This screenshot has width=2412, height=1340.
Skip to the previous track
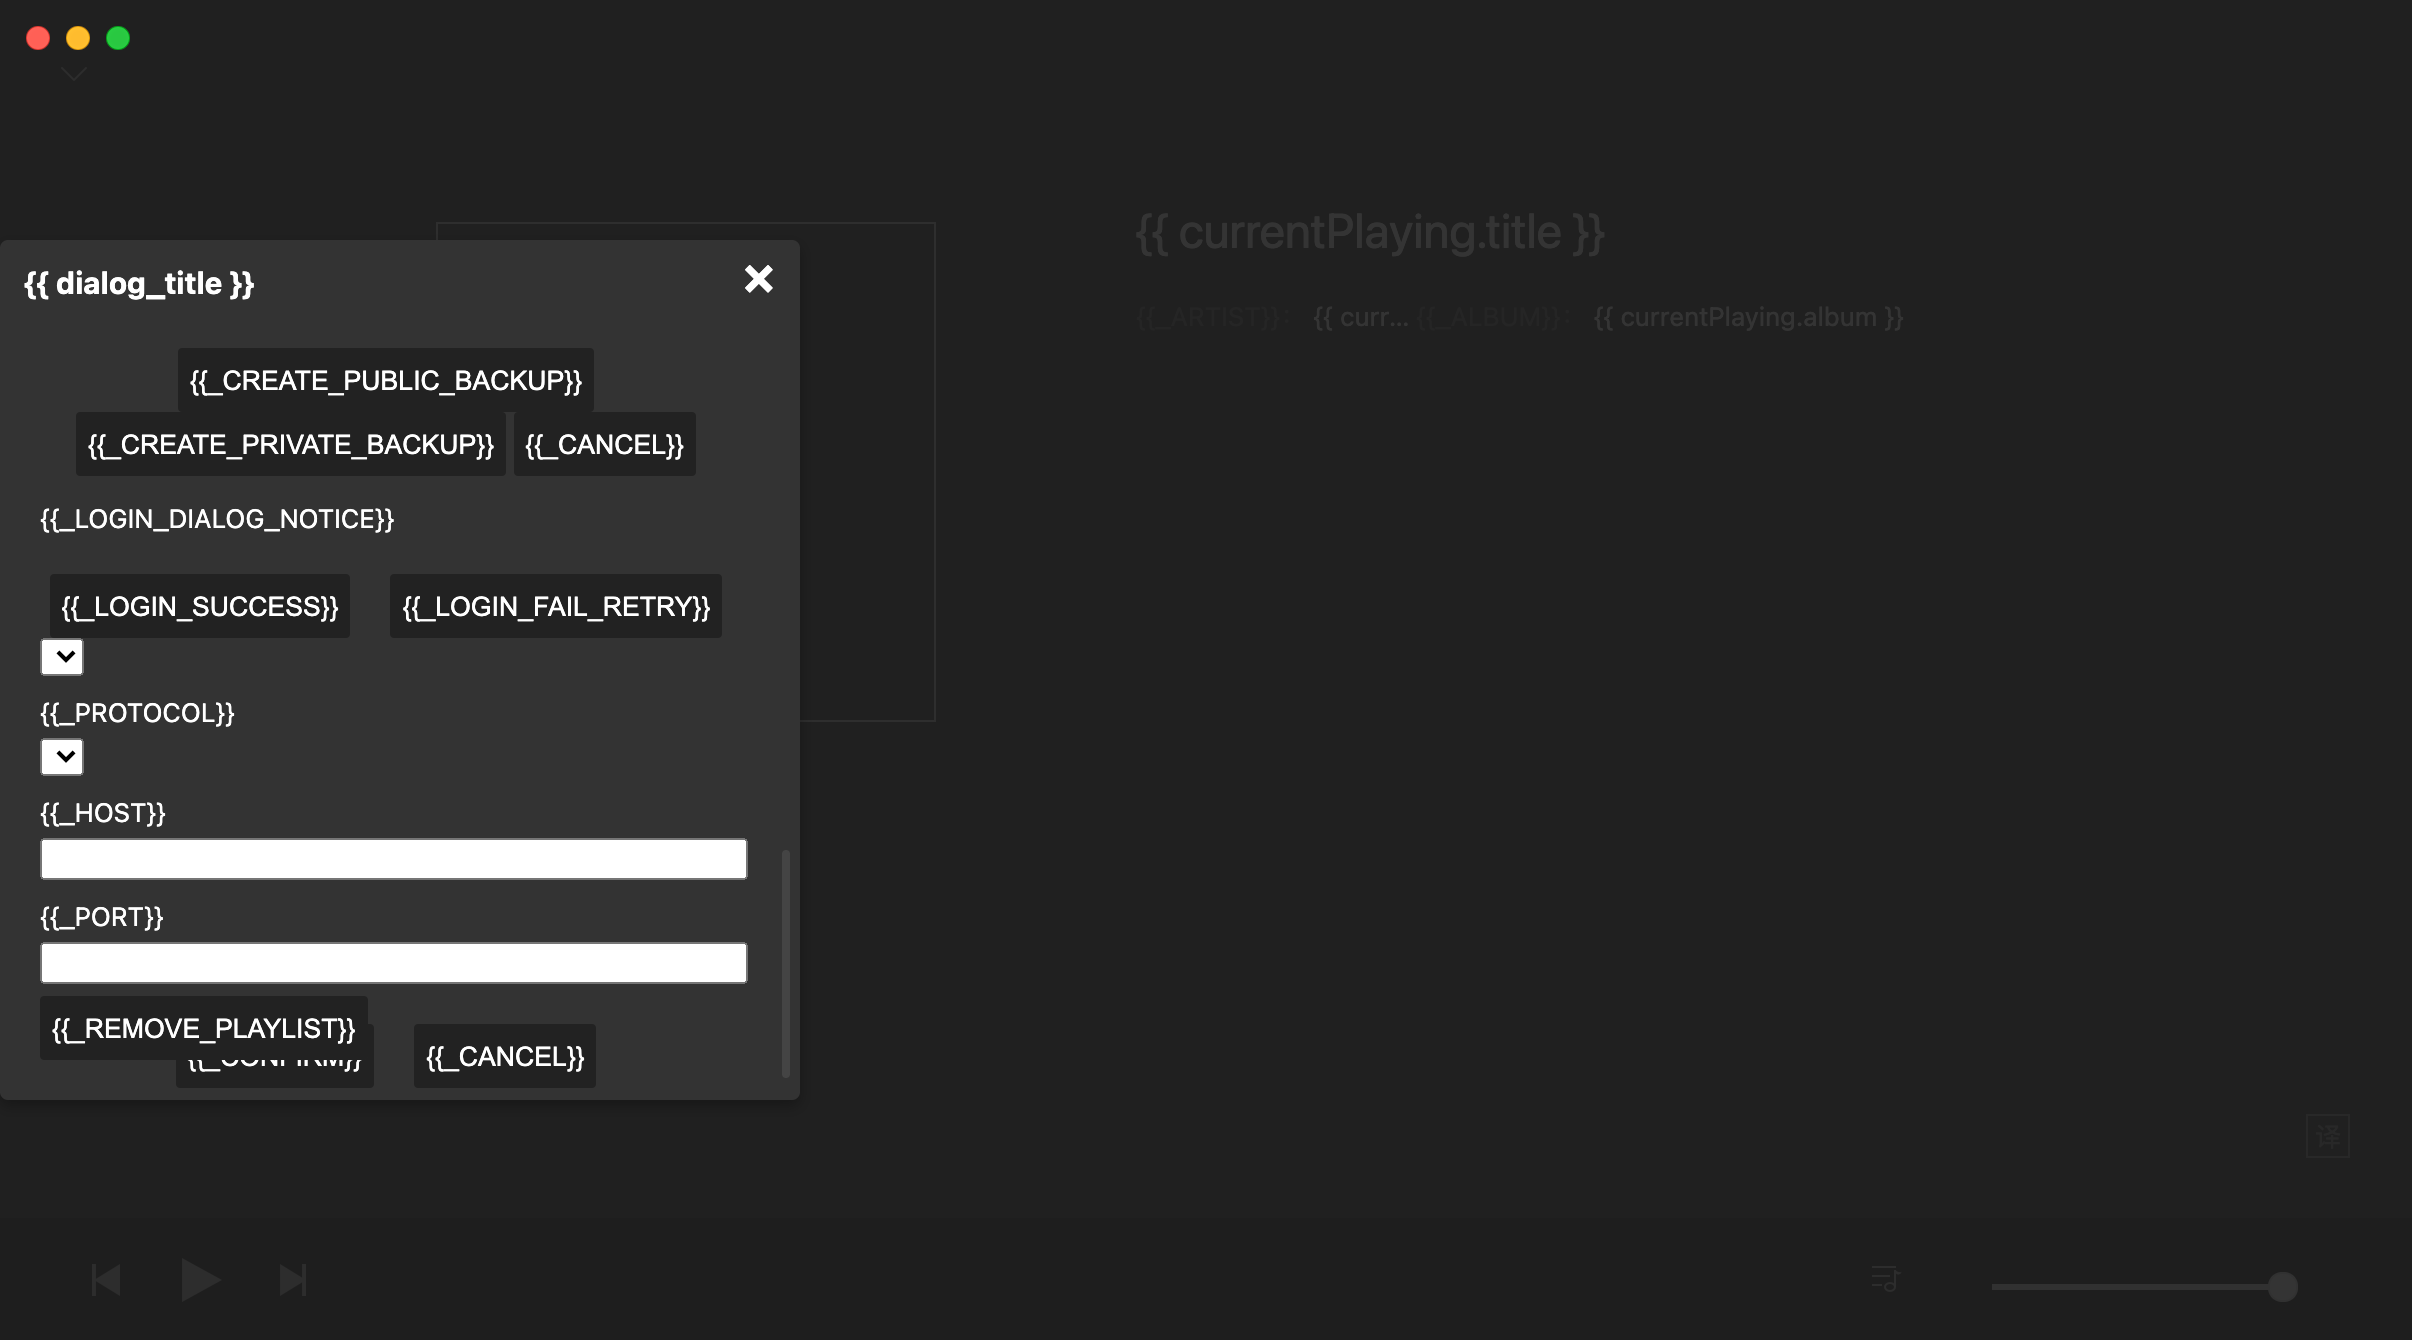[106, 1280]
